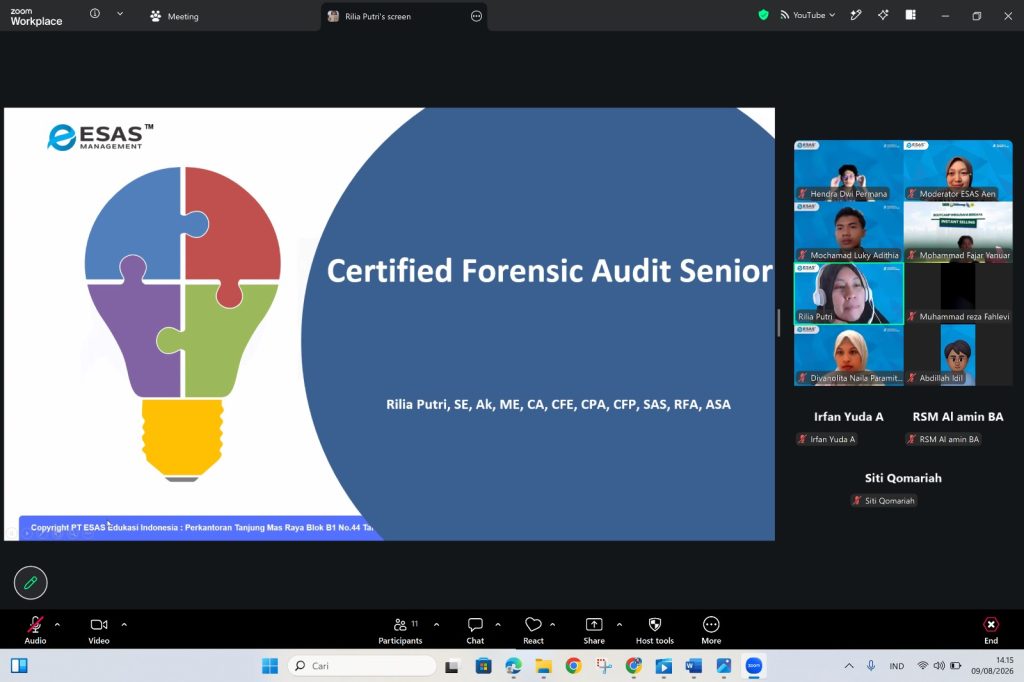
Task: Switch to the Zoom taskbar icon
Action: pos(754,666)
